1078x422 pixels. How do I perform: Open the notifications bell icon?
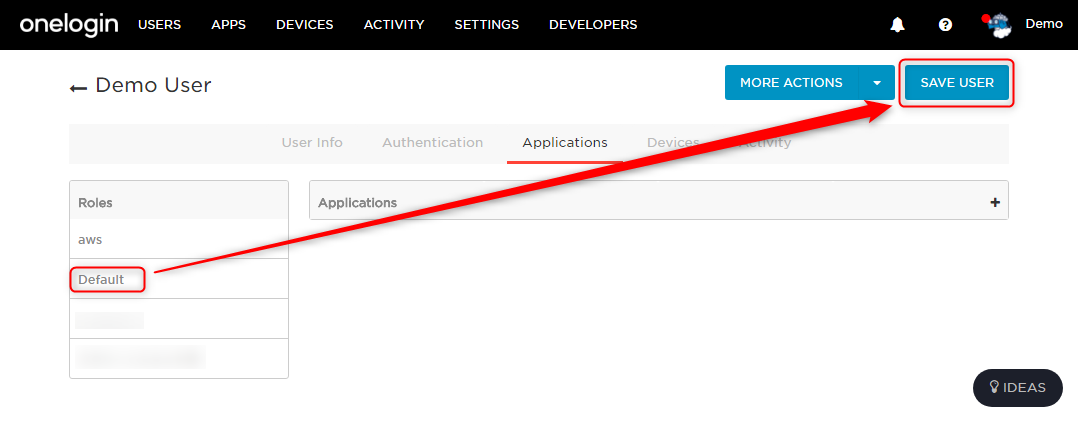pos(897,25)
